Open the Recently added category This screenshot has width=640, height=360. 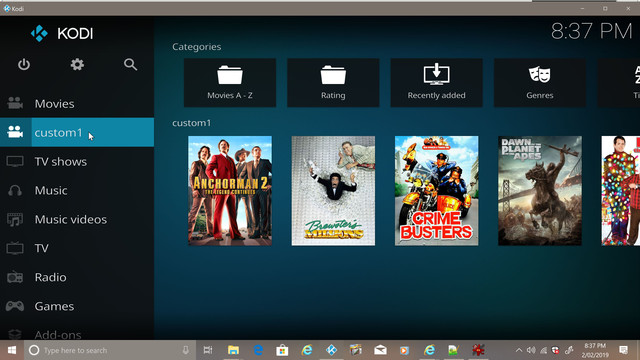coord(436,83)
